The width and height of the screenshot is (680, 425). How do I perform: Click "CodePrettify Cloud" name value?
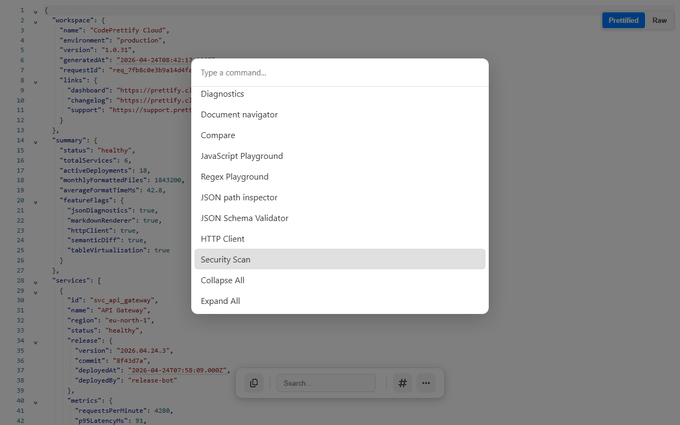click(128, 30)
